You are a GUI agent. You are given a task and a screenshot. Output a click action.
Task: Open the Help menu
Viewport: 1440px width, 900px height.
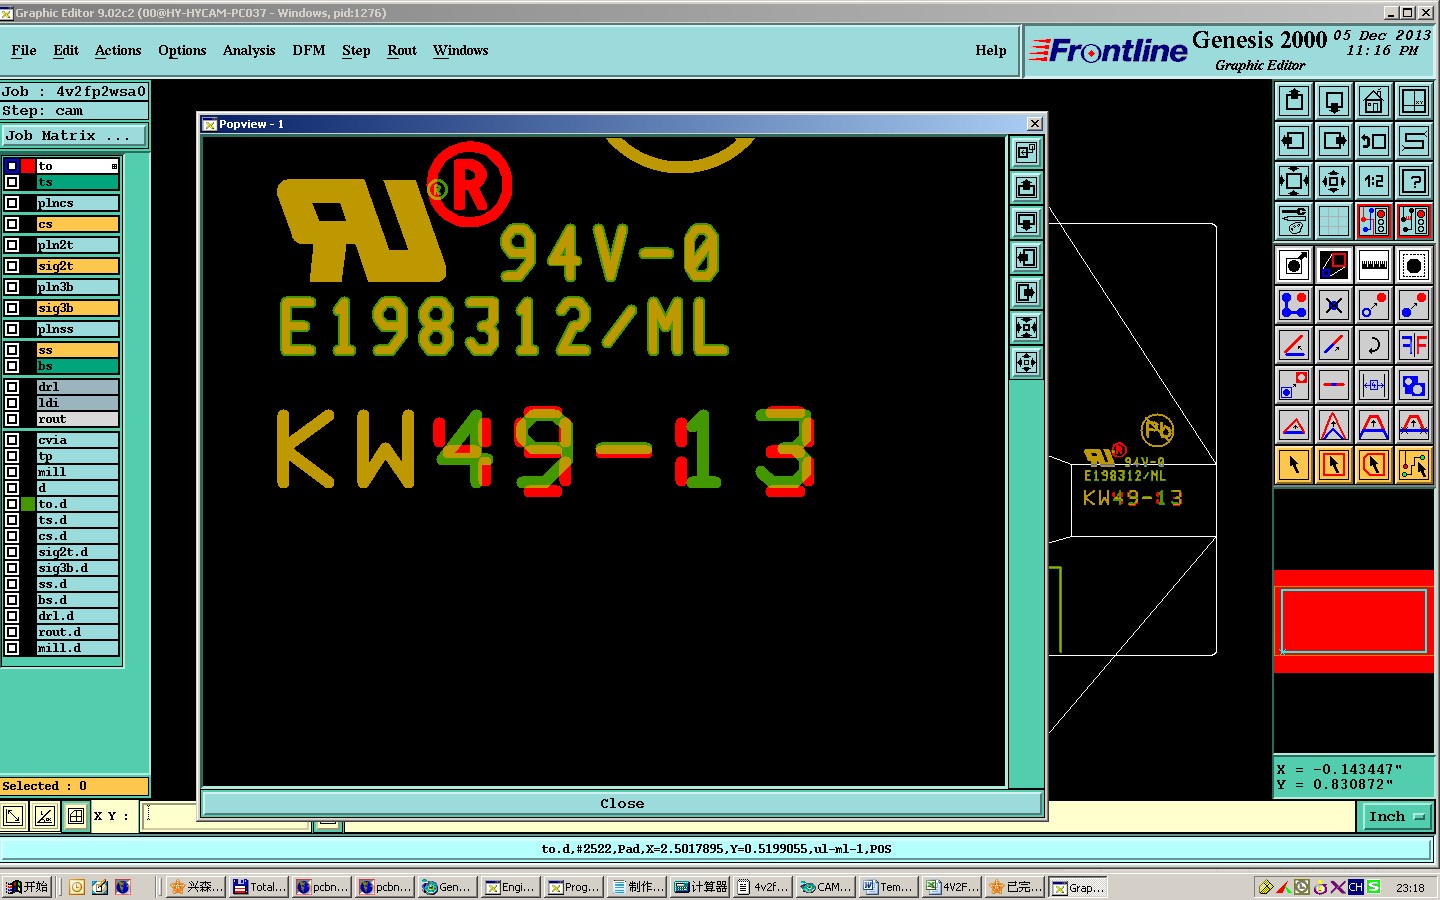(991, 51)
